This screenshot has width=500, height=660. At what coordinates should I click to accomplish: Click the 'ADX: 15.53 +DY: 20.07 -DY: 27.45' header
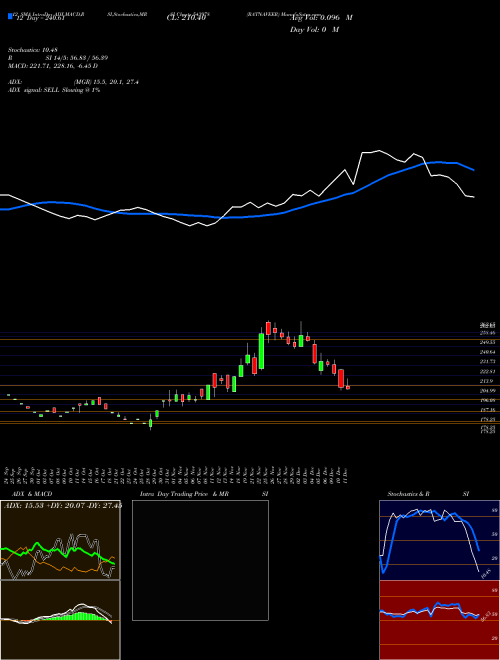tap(63, 506)
